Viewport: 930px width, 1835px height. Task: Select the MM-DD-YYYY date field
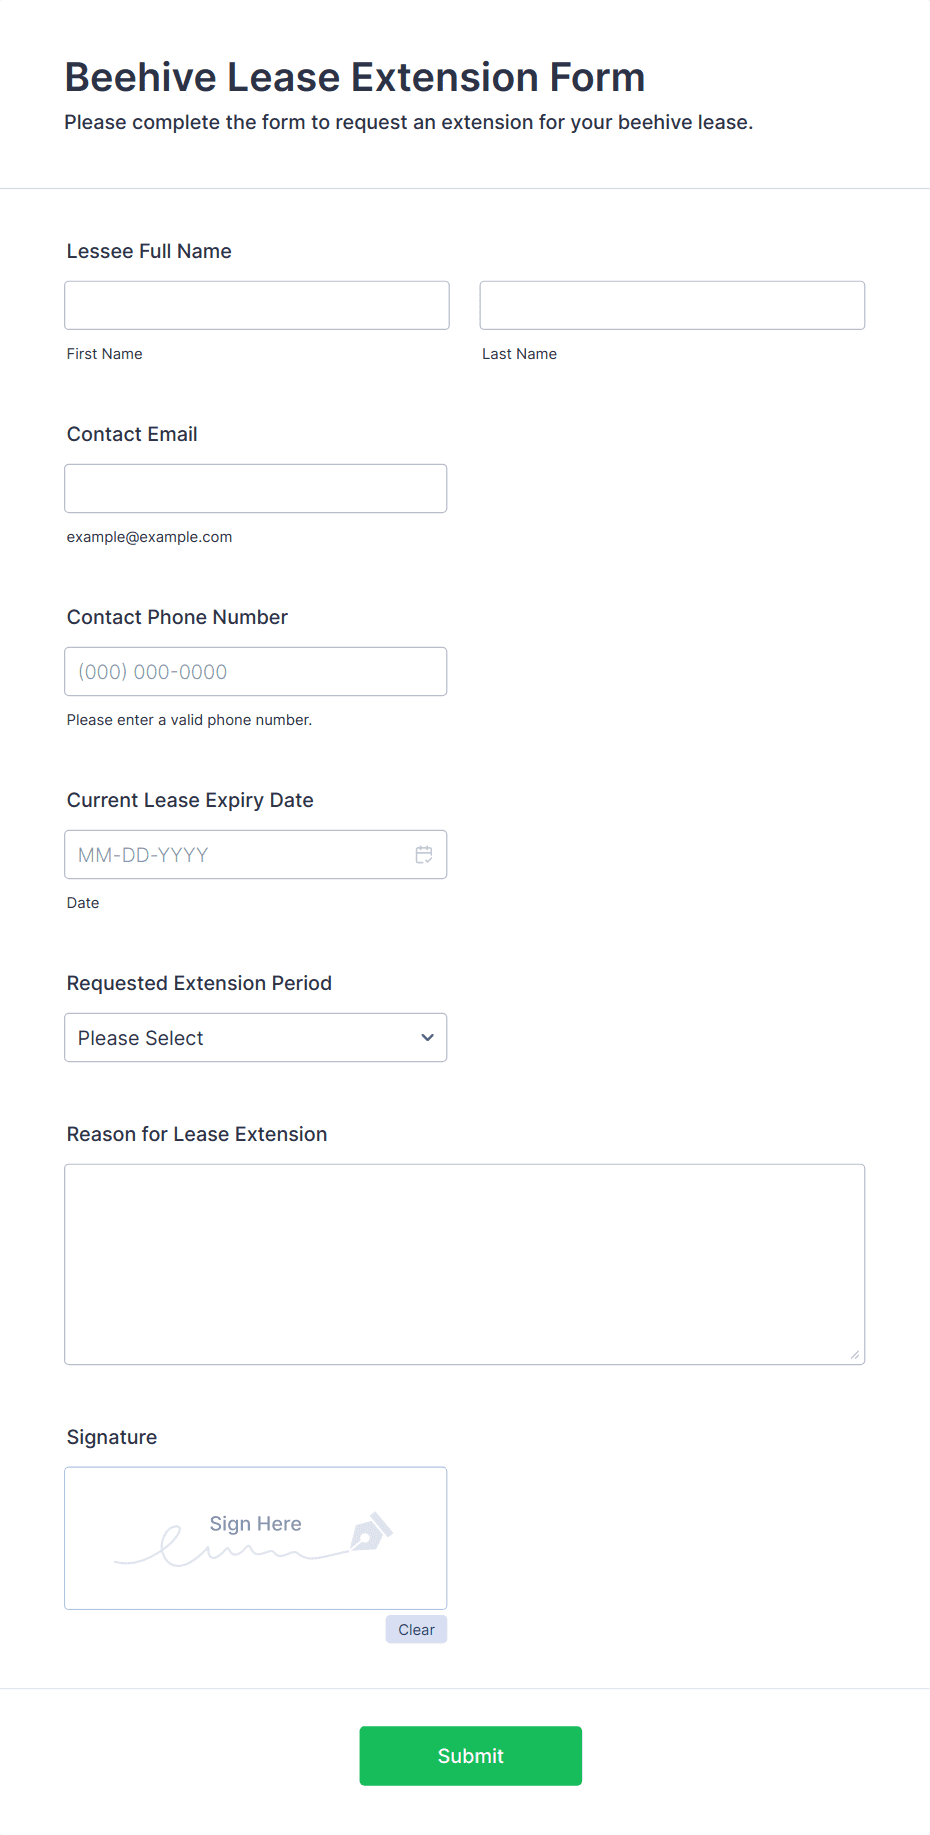click(256, 855)
